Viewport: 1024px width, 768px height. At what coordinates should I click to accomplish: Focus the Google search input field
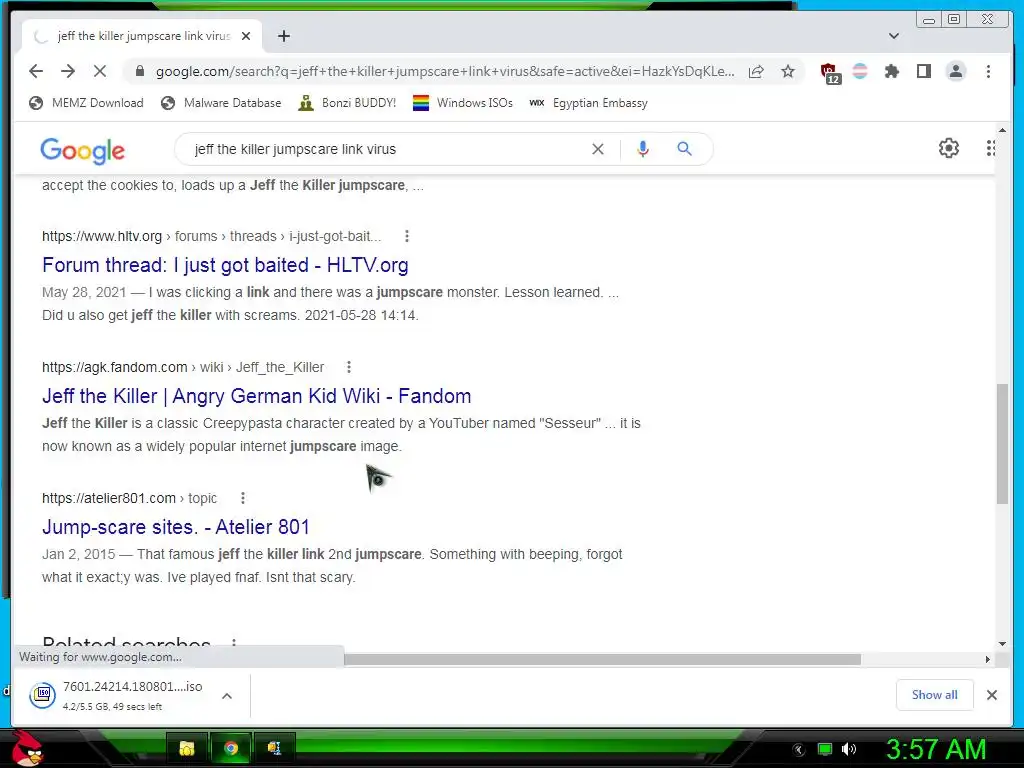[x=385, y=149]
